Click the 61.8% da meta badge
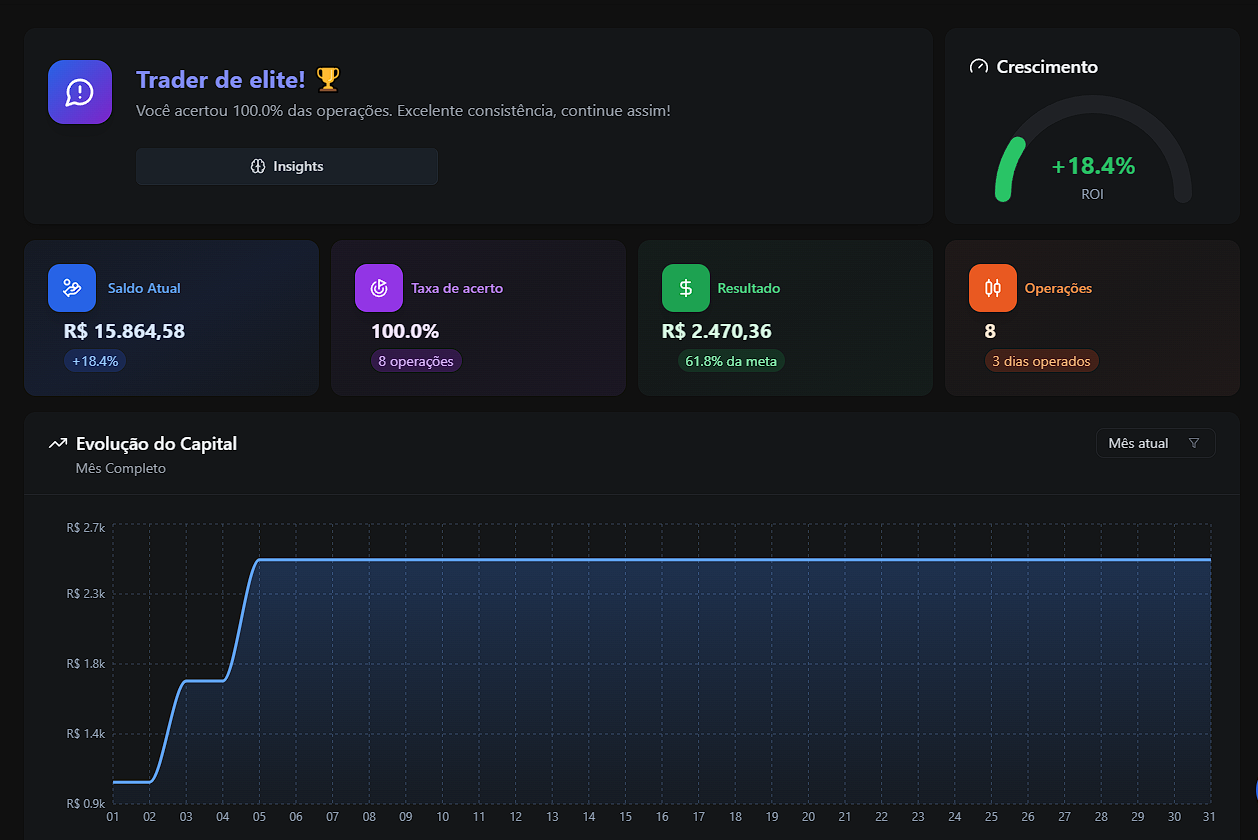The image size is (1258, 840). (x=731, y=361)
